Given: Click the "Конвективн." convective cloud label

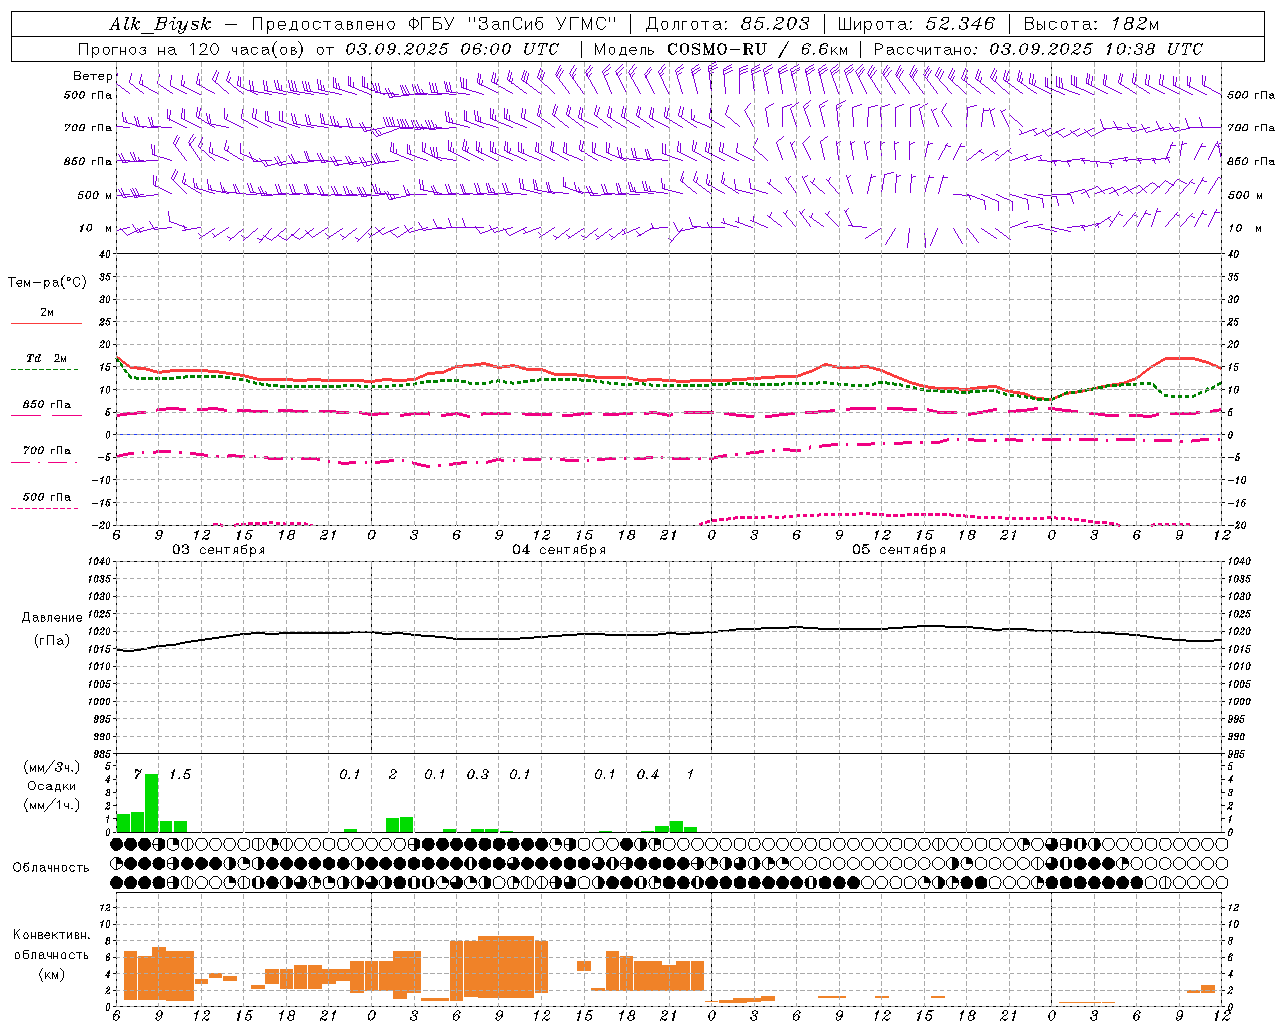Looking at the screenshot, I should click(x=51, y=935).
